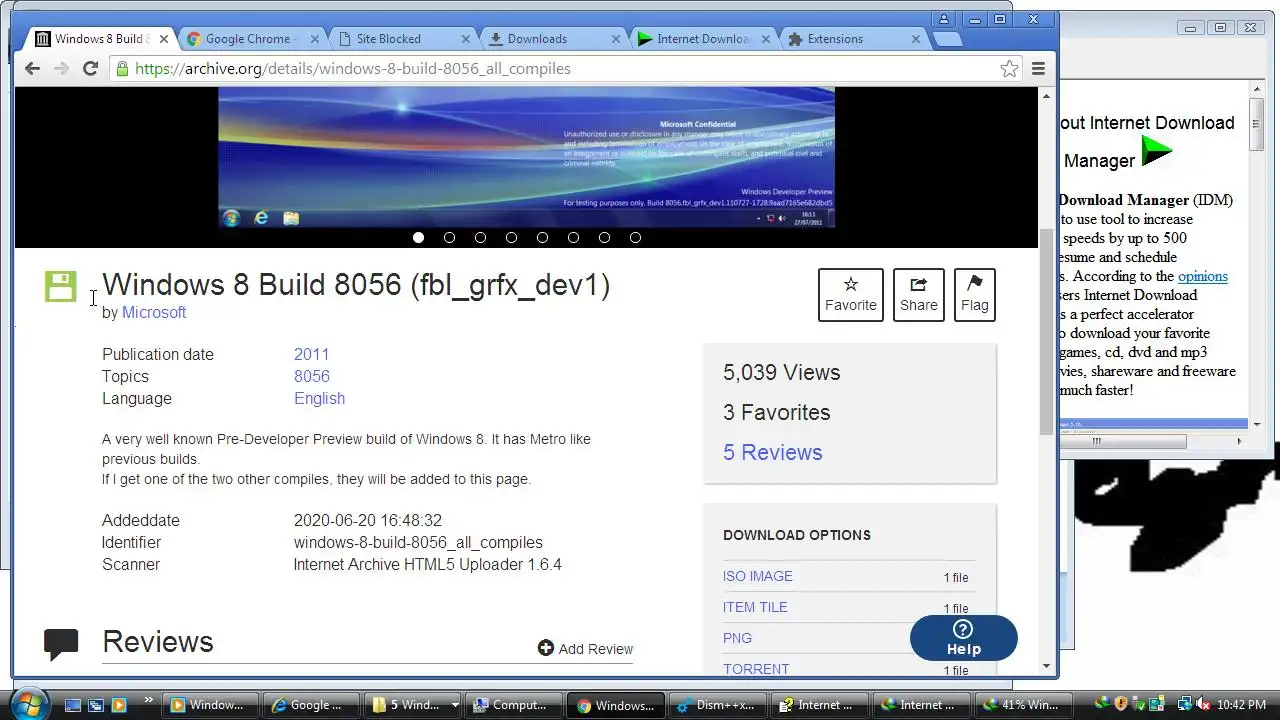The image size is (1280, 720).
Task: Click the scroll-down arrow in Chrome's scrollbar
Action: pyautogui.click(x=1047, y=666)
